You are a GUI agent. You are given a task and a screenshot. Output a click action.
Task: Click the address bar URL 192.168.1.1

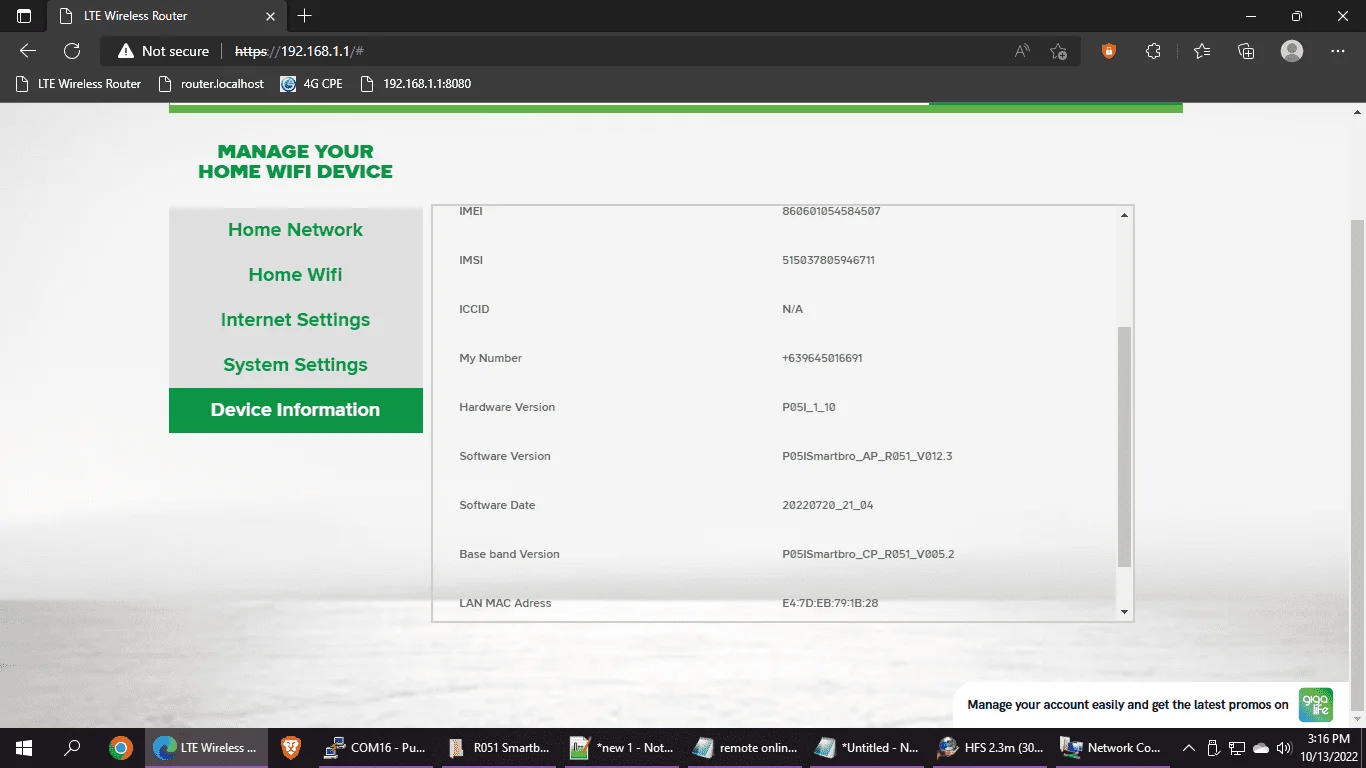click(x=299, y=51)
